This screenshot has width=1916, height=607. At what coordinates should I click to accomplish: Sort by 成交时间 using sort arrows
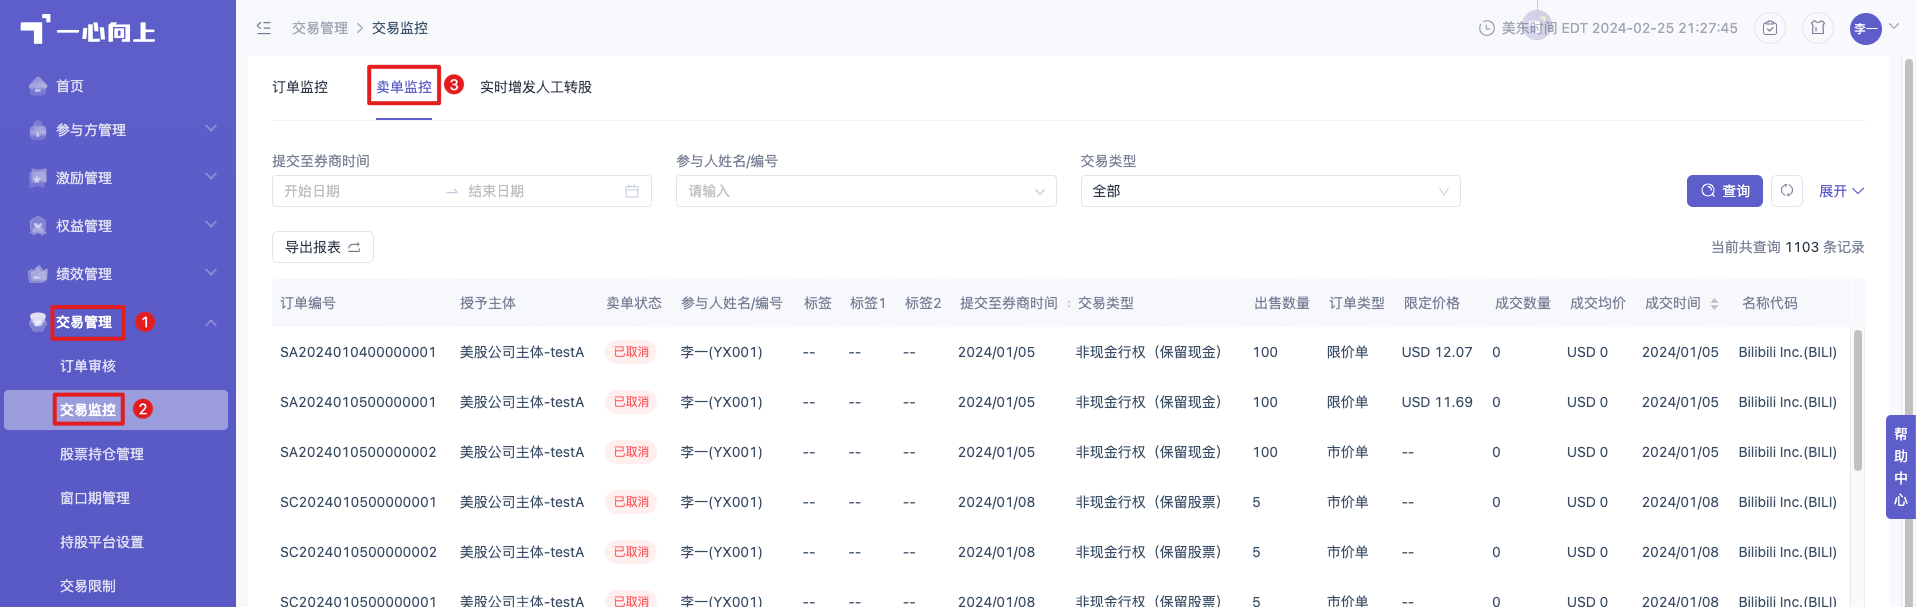pyautogui.click(x=1714, y=303)
